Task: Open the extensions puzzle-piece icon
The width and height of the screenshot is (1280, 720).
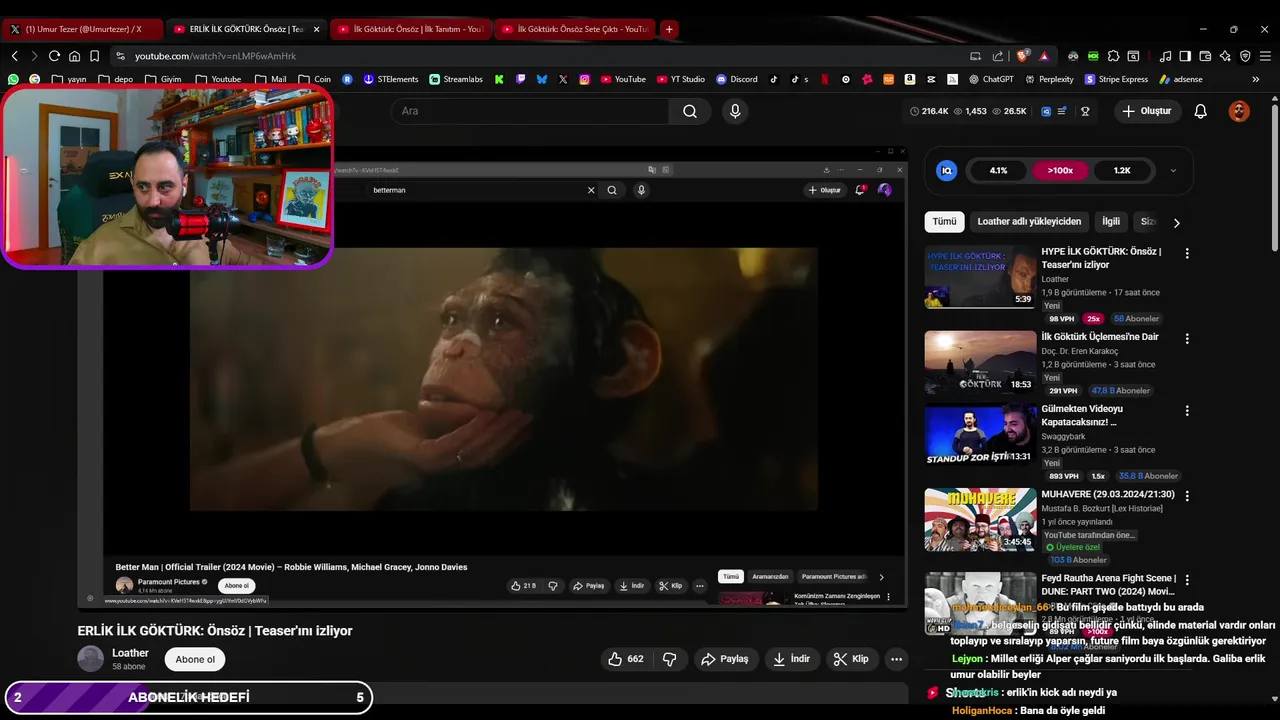Action: pos(1114,56)
